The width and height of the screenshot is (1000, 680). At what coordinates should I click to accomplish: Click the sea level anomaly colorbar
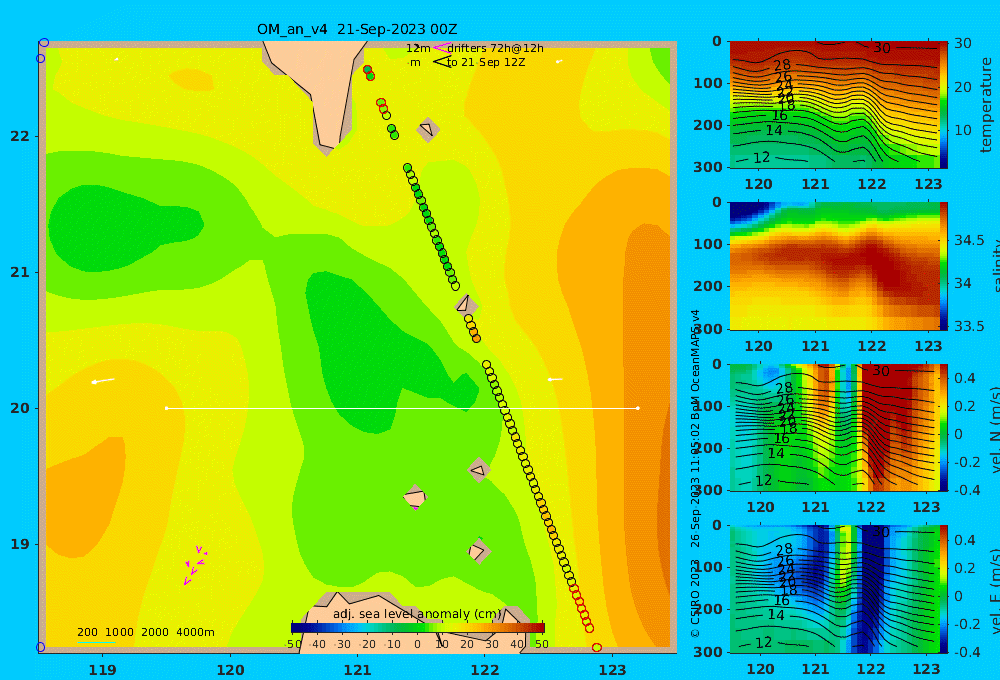[x=418, y=628]
